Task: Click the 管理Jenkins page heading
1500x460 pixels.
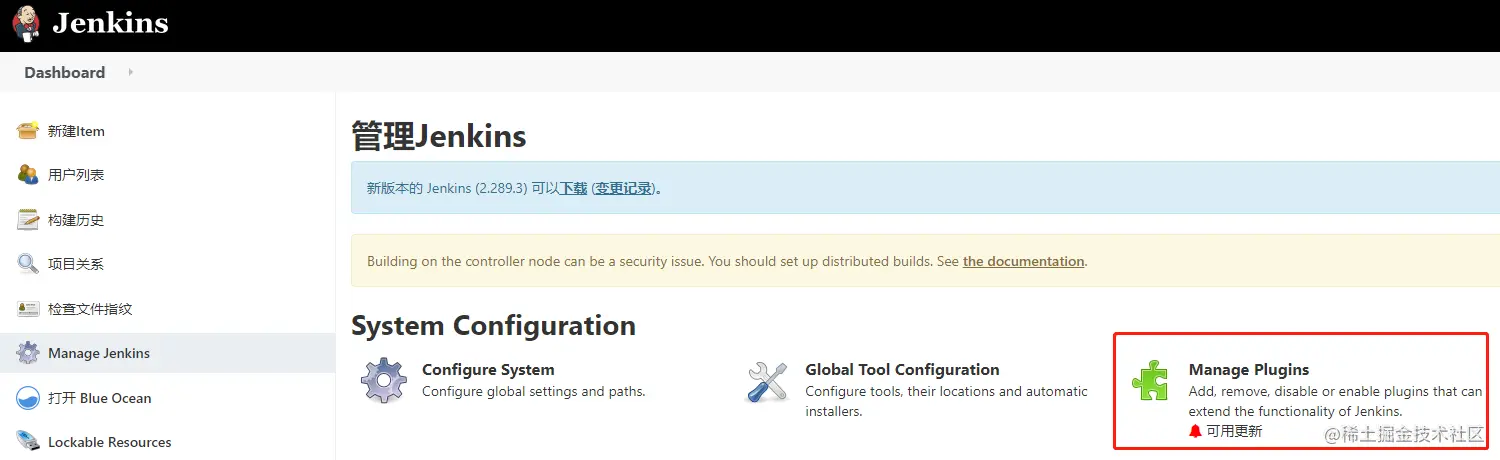Action: click(x=439, y=136)
